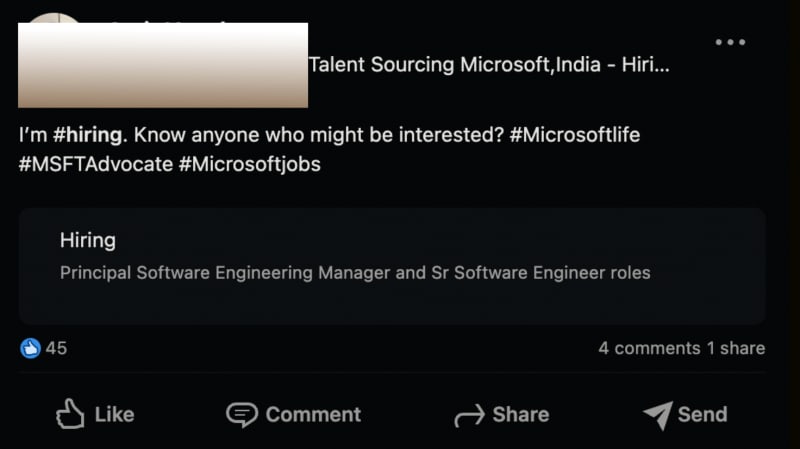View the 45 reactions list
Screen dimensions: 800x449
pyautogui.click(x=56, y=348)
